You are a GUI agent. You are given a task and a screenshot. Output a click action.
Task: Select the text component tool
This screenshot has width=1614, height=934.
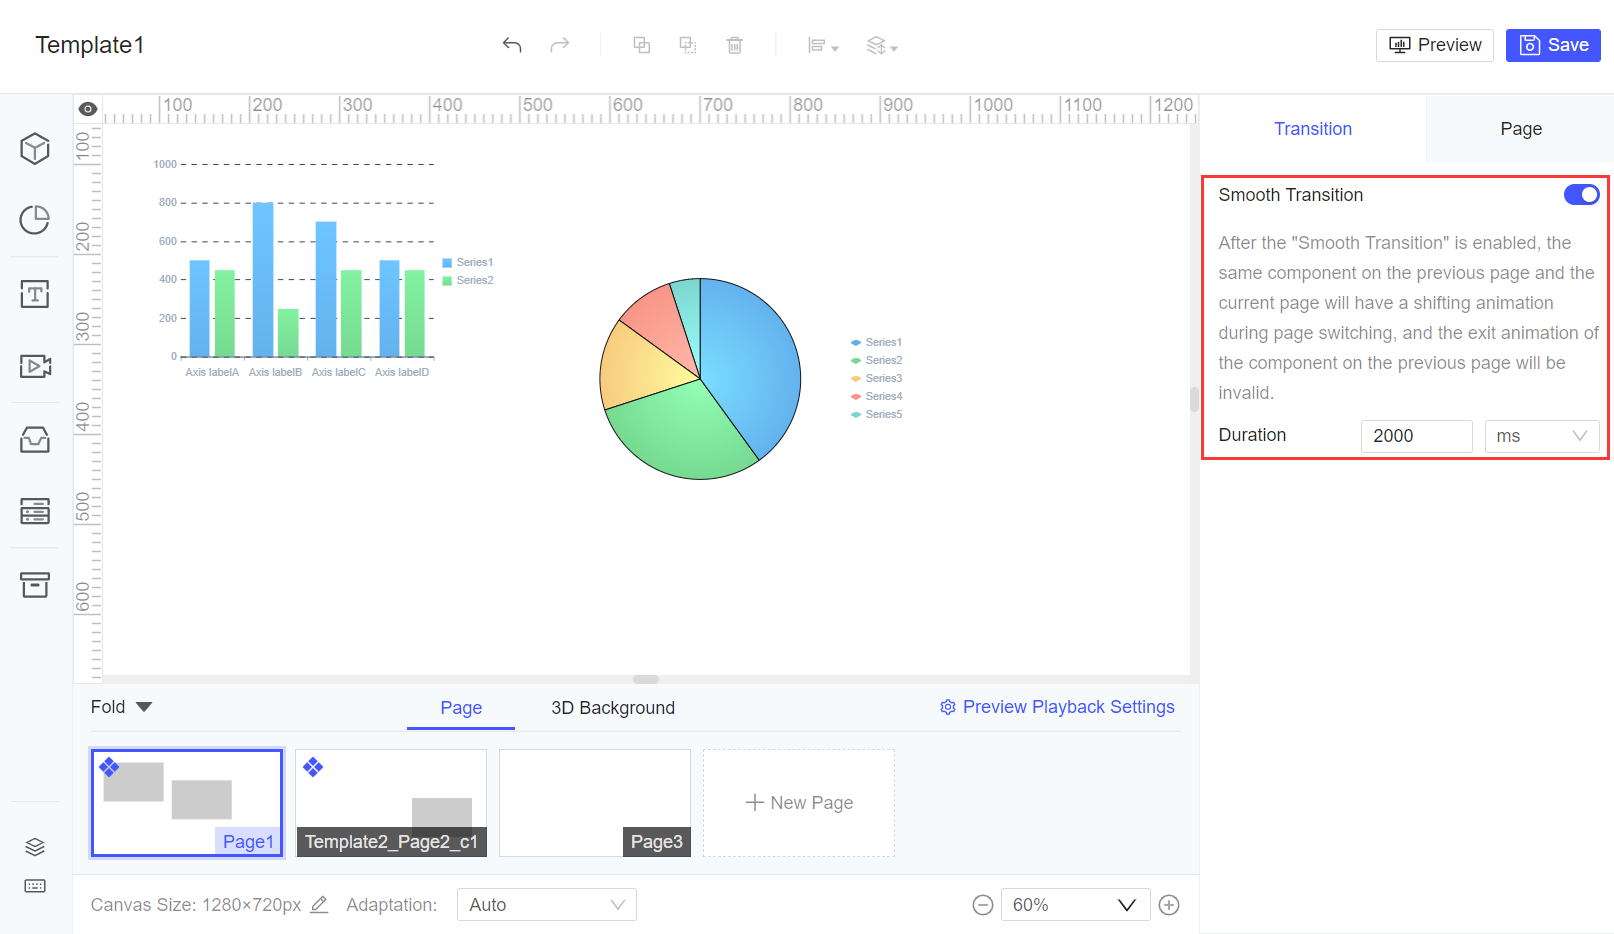(35, 293)
